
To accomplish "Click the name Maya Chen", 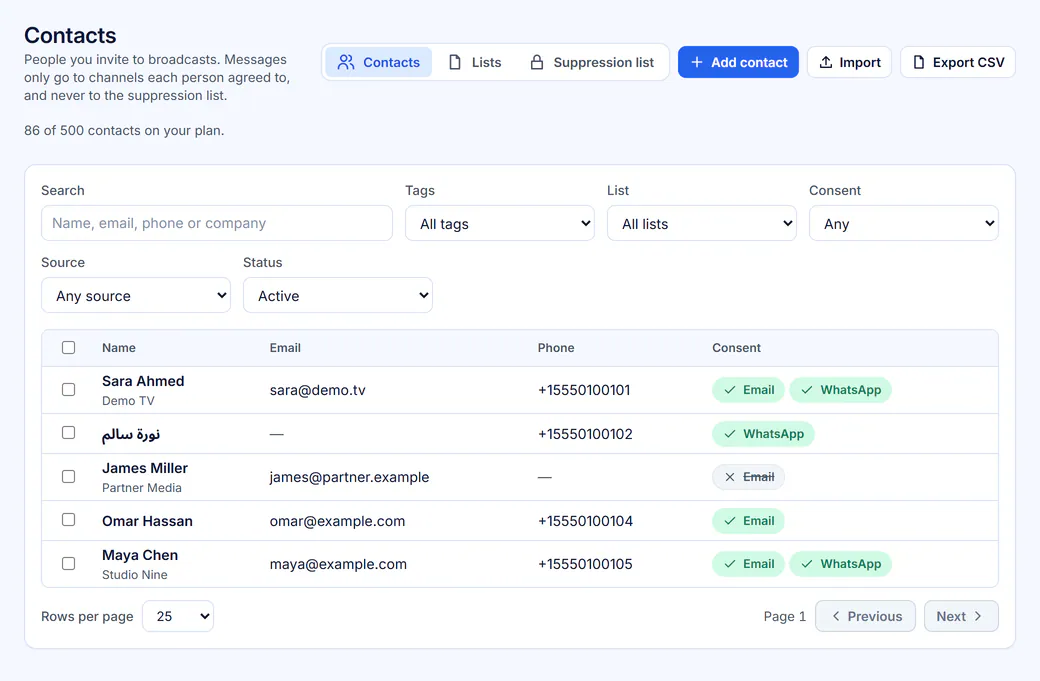I will pyautogui.click(x=140, y=555).
